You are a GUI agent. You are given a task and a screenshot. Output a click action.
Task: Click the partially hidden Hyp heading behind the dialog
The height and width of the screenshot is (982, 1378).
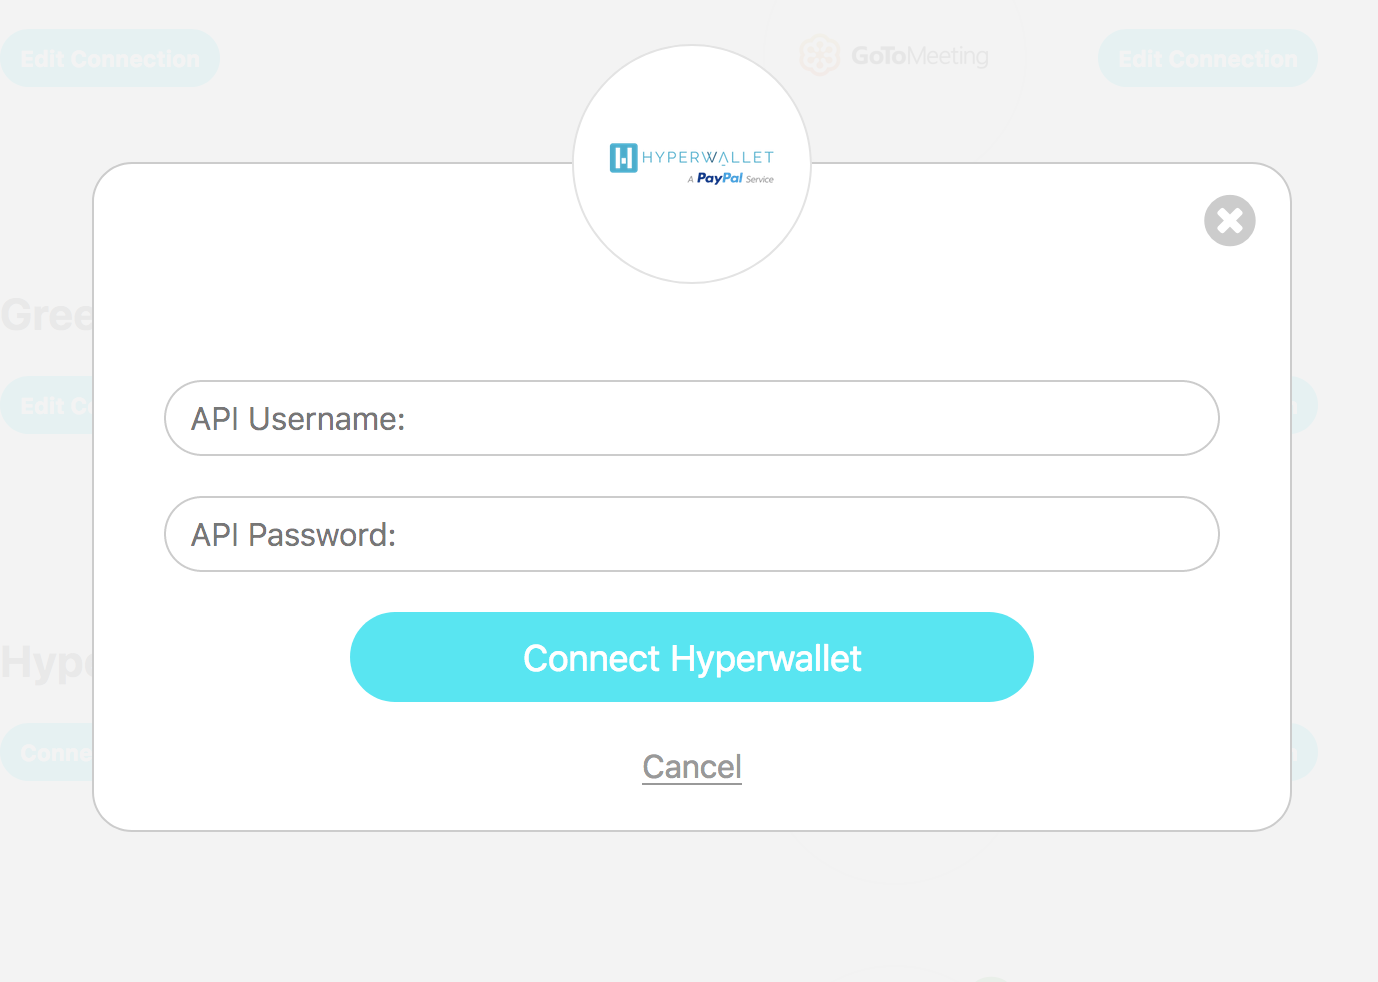click(x=46, y=662)
